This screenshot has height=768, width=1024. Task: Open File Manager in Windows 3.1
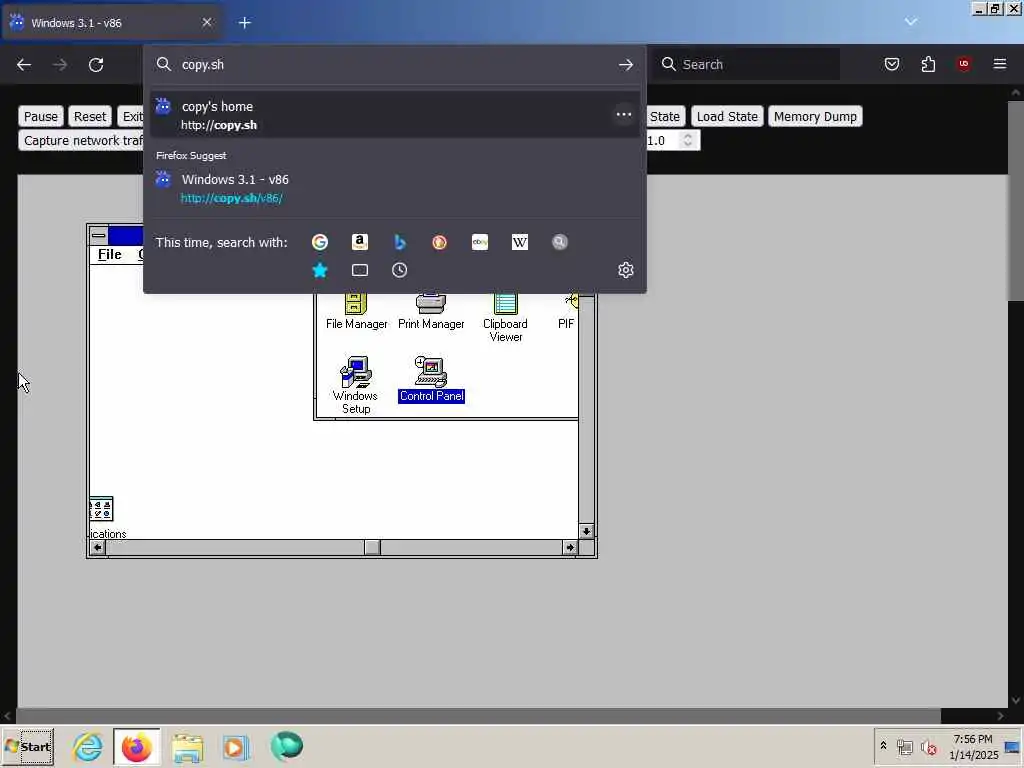pos(357,312)
